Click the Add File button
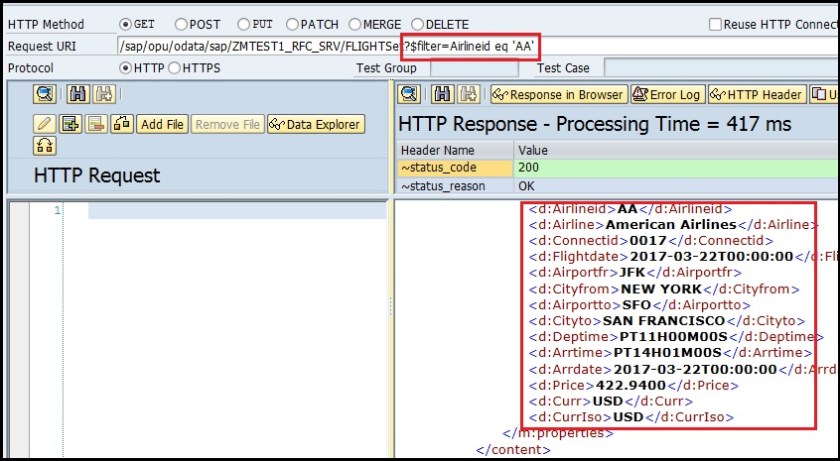This screenshot has width=840, height=461. (x=162, y=124)
